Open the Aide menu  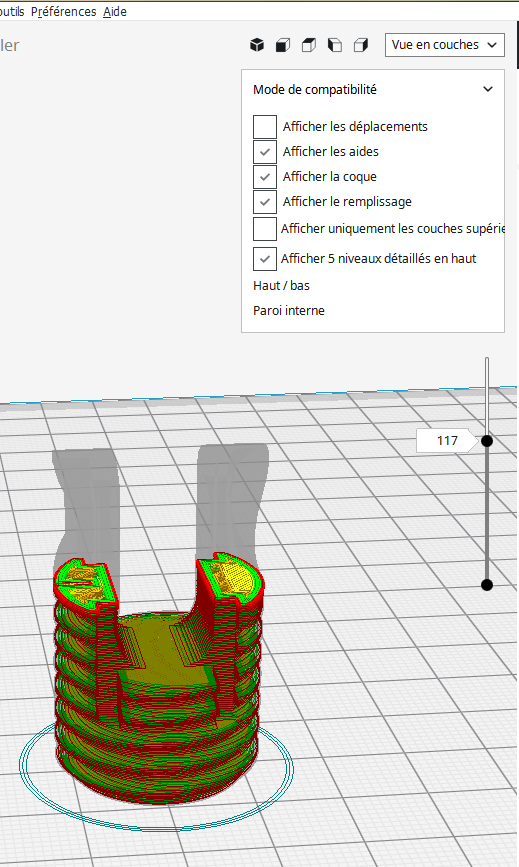pos(115,12)
